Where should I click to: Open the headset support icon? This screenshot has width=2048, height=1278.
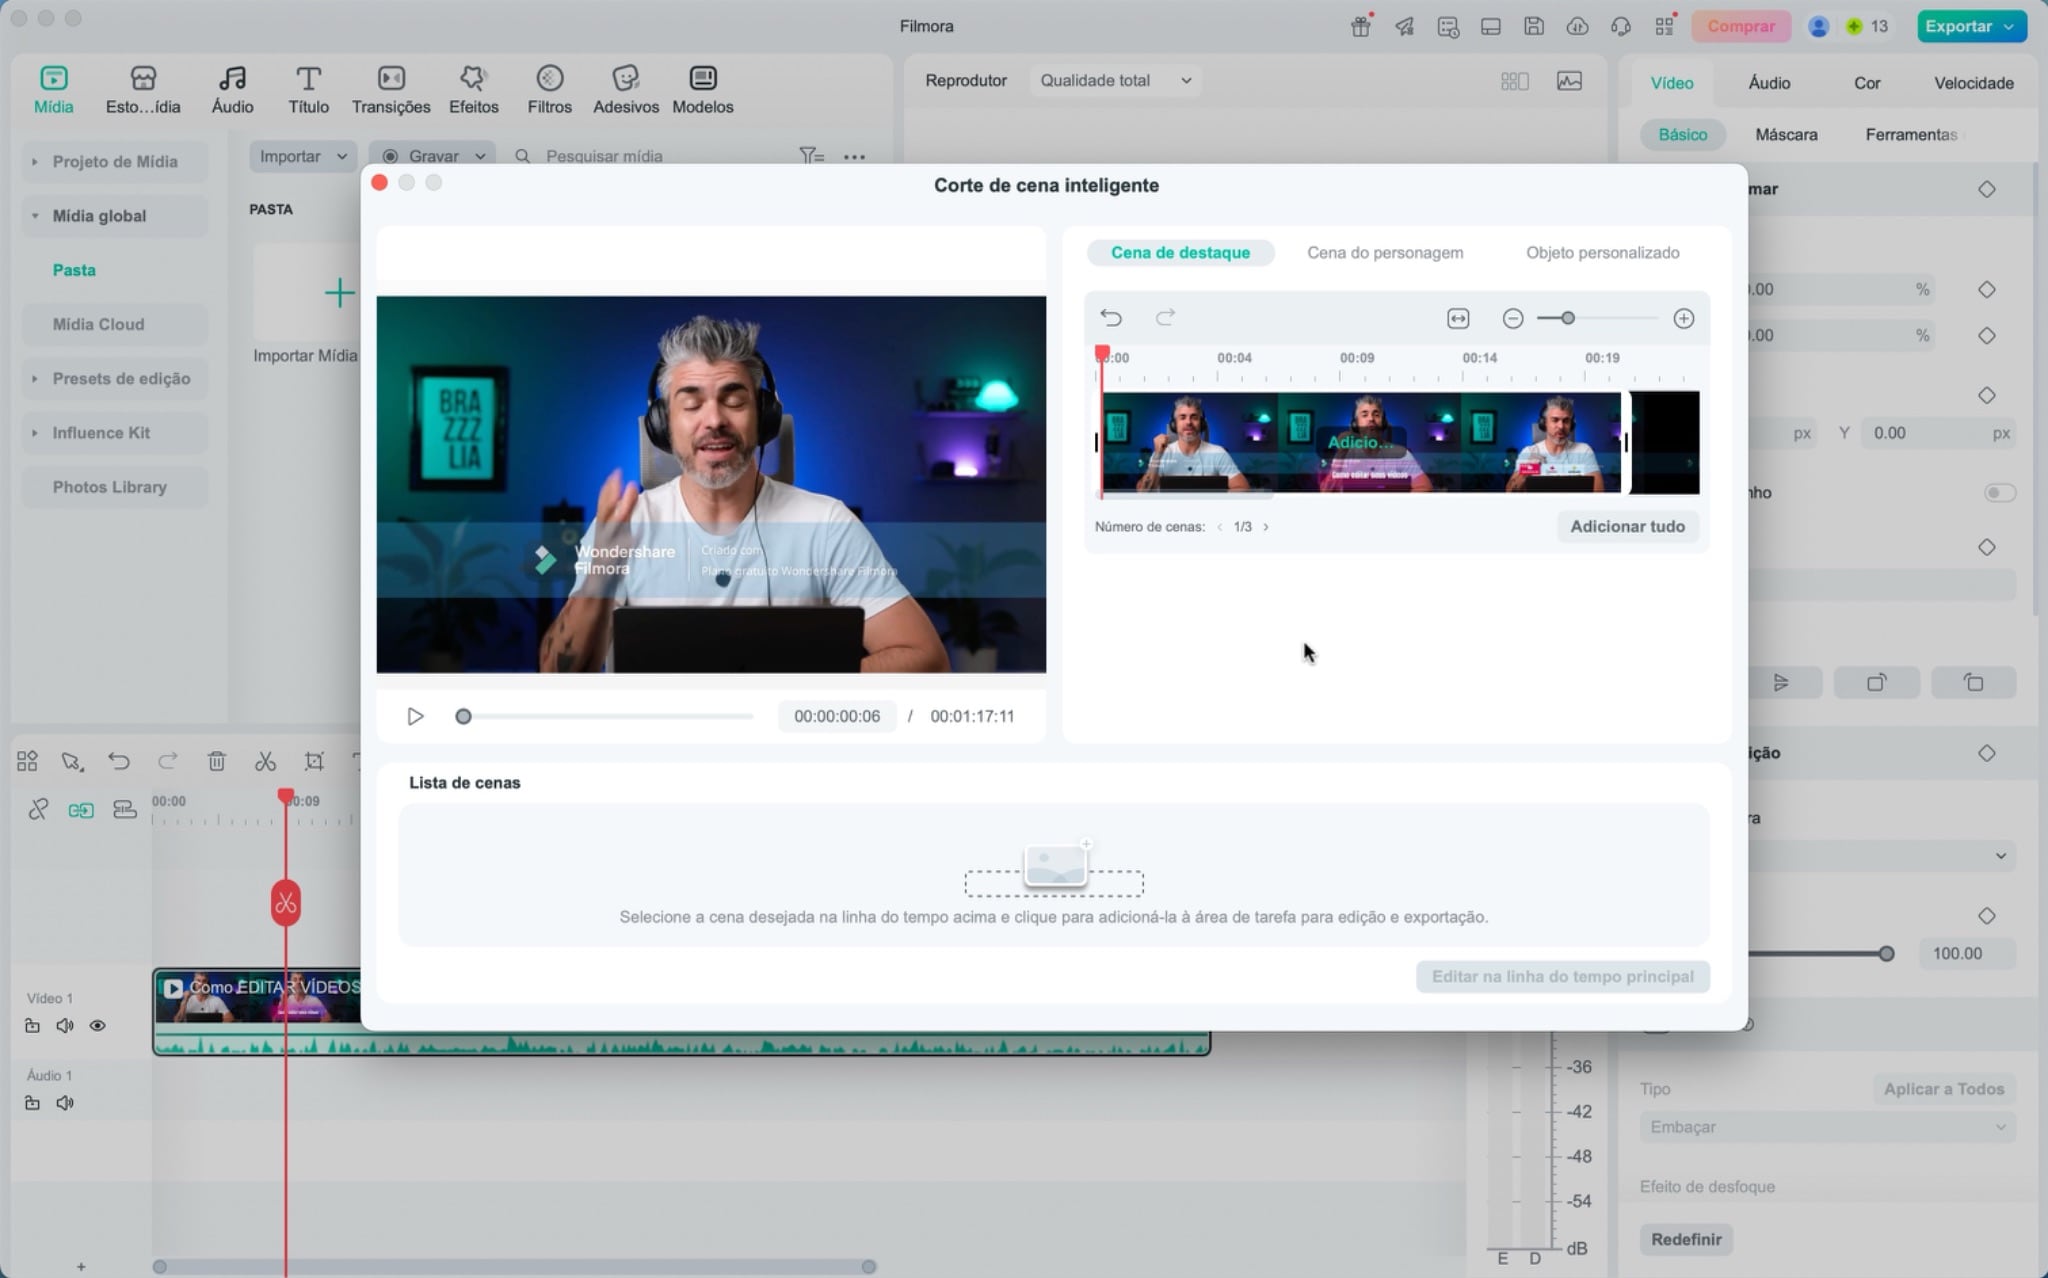click(x=1620, y=27)
